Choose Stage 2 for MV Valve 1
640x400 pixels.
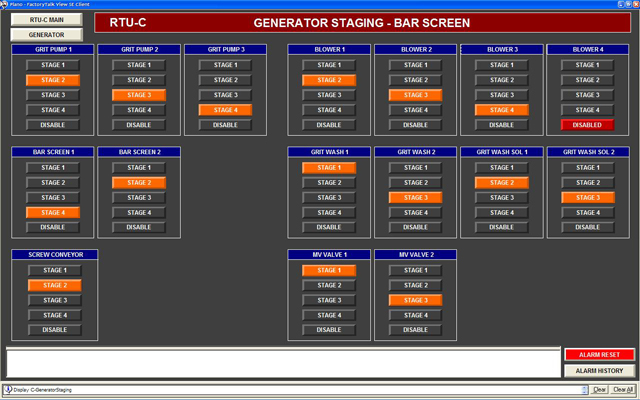(329, 285)
